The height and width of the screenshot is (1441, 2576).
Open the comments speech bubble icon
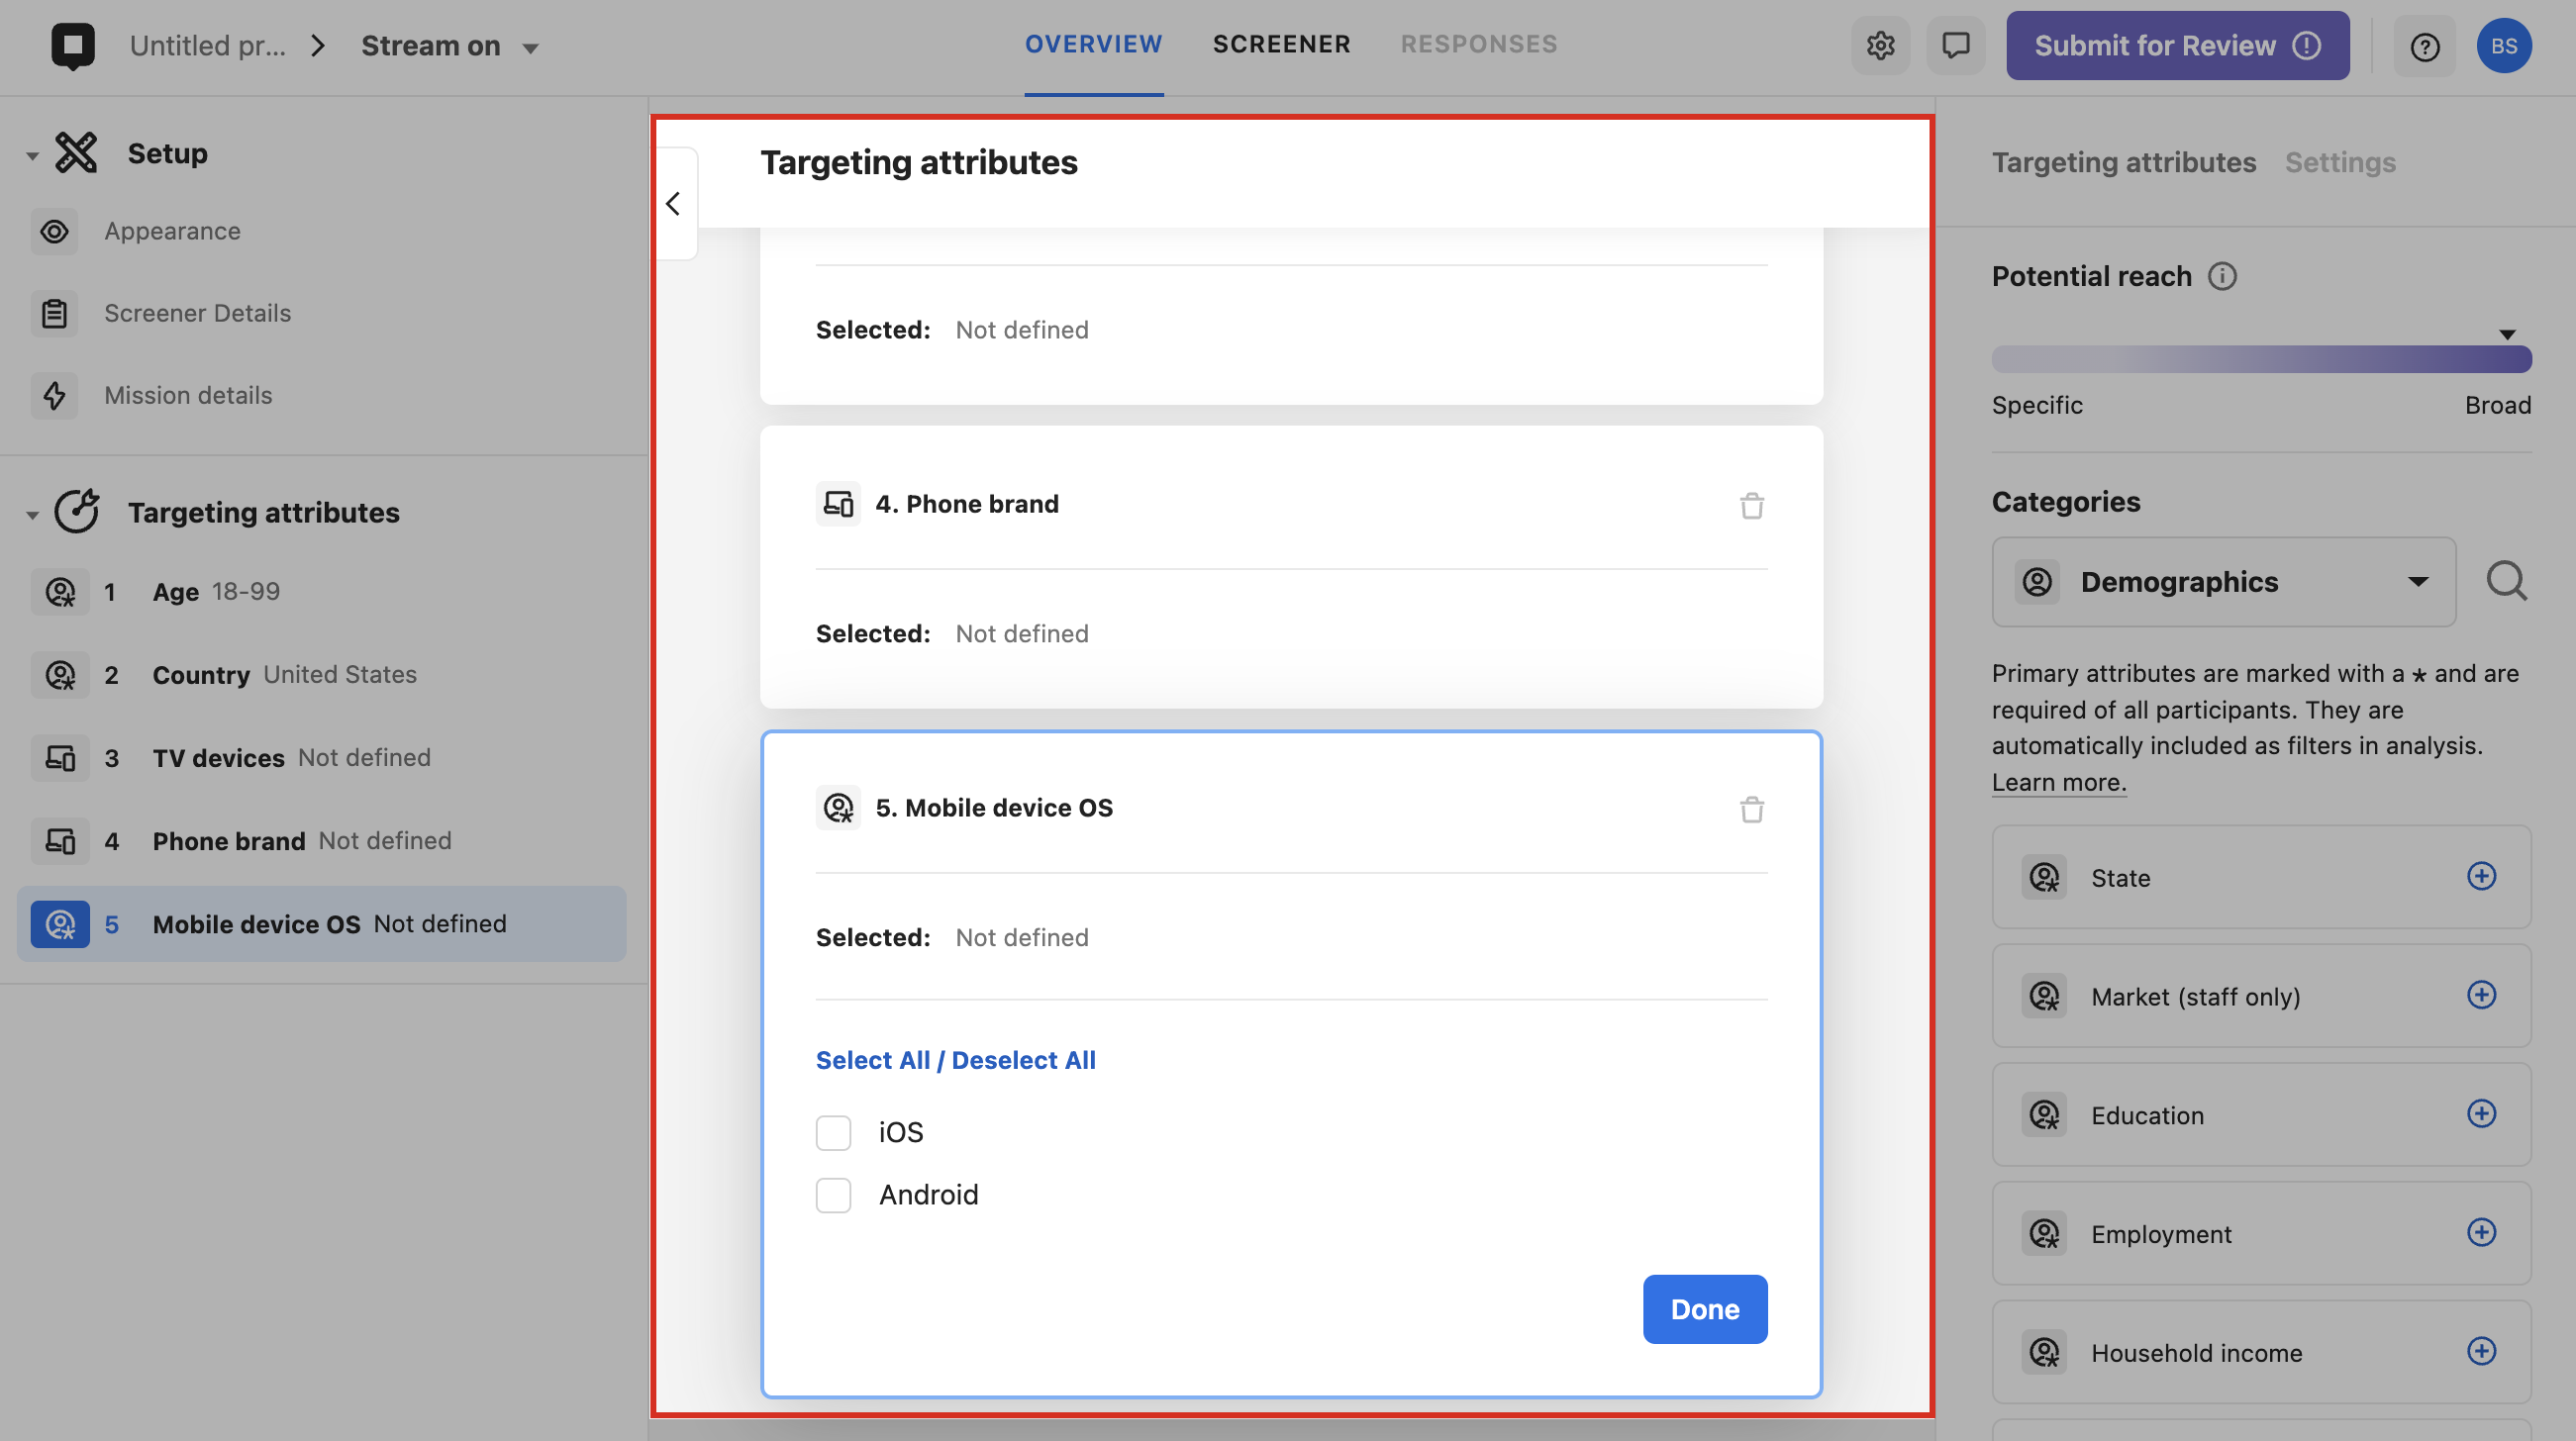(x=1955, y=46)
